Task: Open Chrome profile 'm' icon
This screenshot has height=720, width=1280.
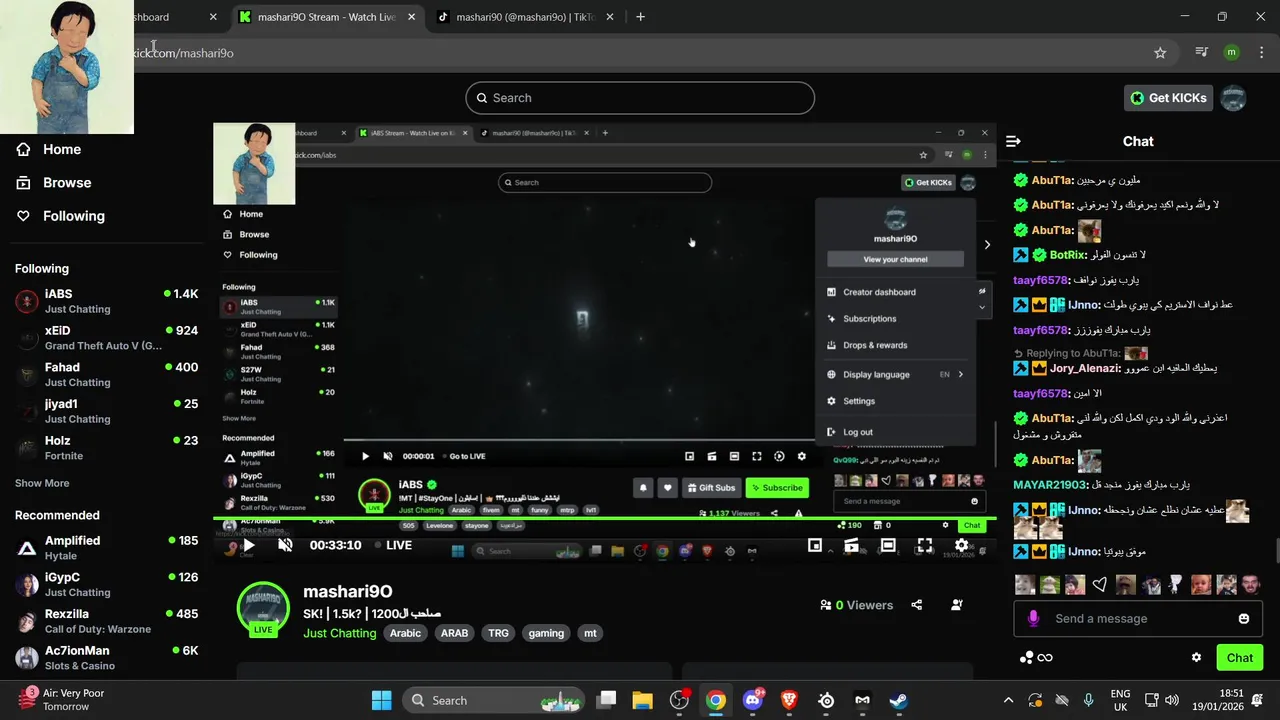Action: (x=1231, y=53)
